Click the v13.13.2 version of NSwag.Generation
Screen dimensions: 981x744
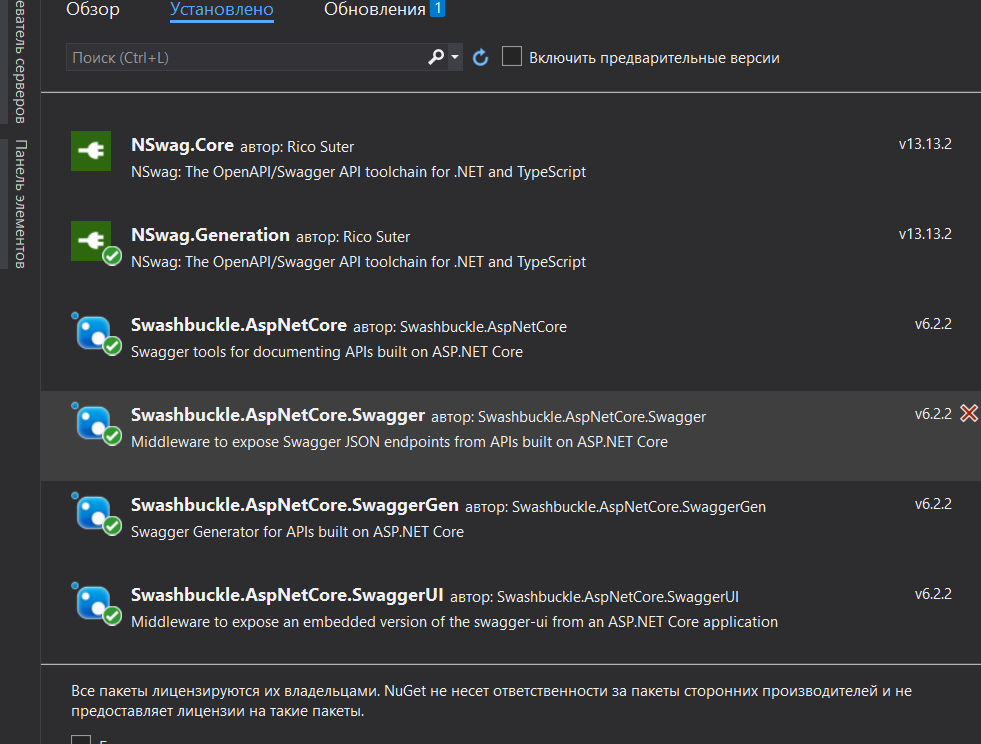(x=925, y=234)
